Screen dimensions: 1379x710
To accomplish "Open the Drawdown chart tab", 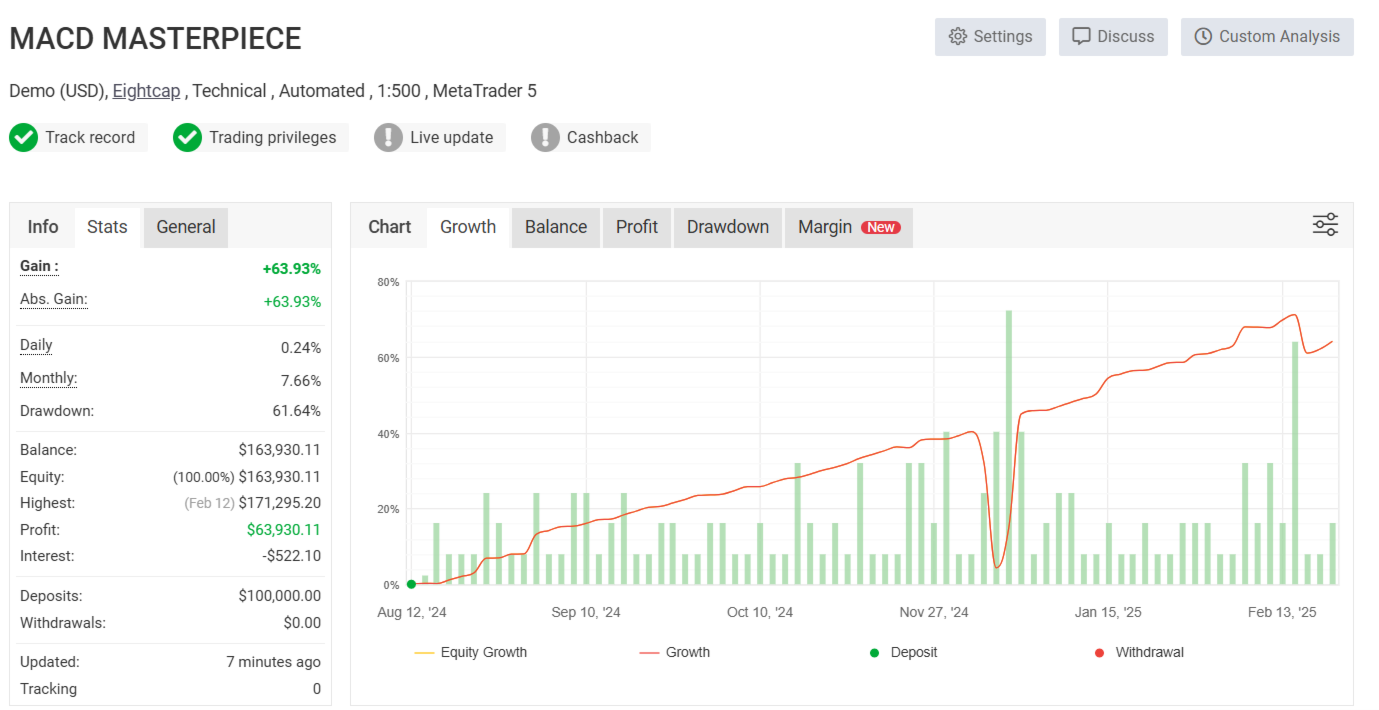I will 727,227.
